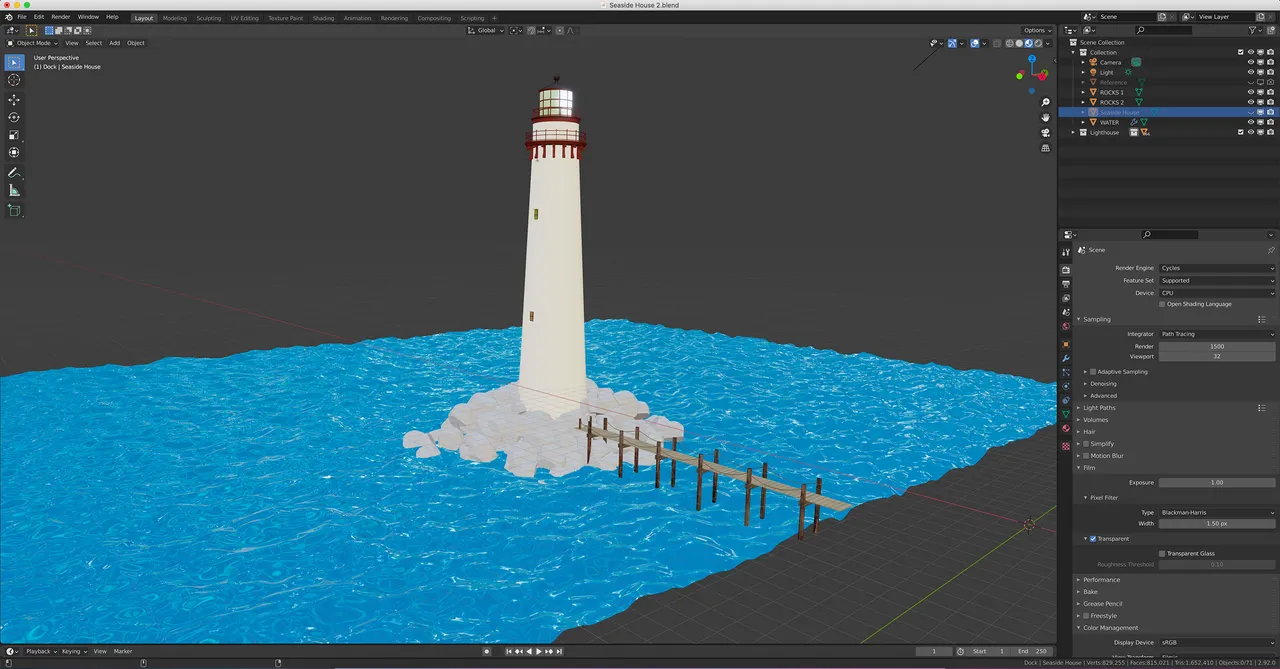Click the Add Cube tool
The width and height of the screenshot is (1280, 669).
coord(14,210)
